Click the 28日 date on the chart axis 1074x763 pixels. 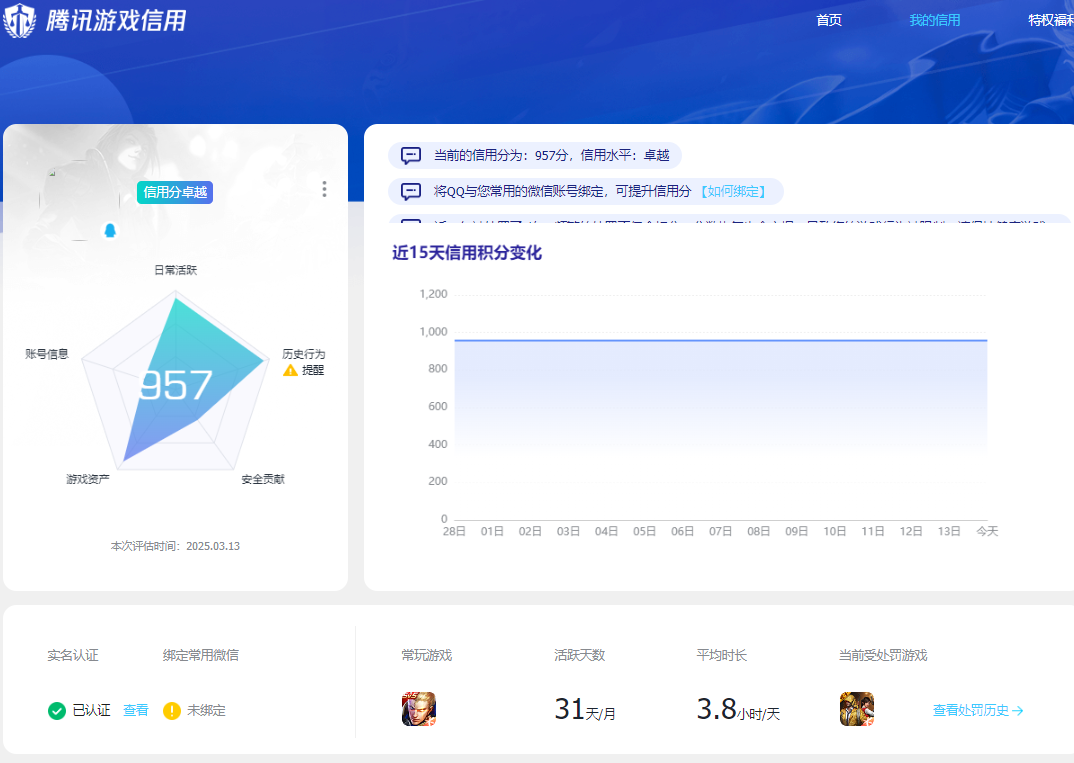pos(454,531)
